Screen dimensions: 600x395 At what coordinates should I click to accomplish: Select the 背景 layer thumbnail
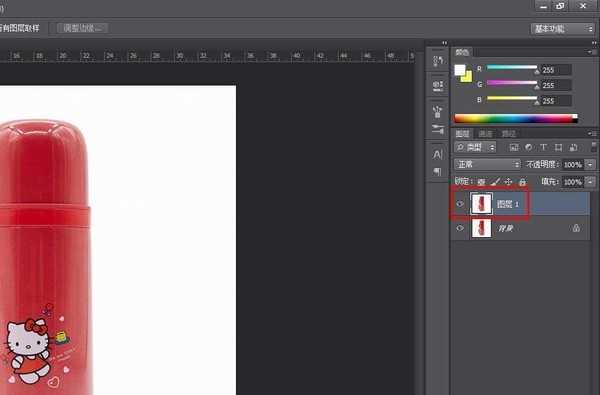[x=481, y=228]
